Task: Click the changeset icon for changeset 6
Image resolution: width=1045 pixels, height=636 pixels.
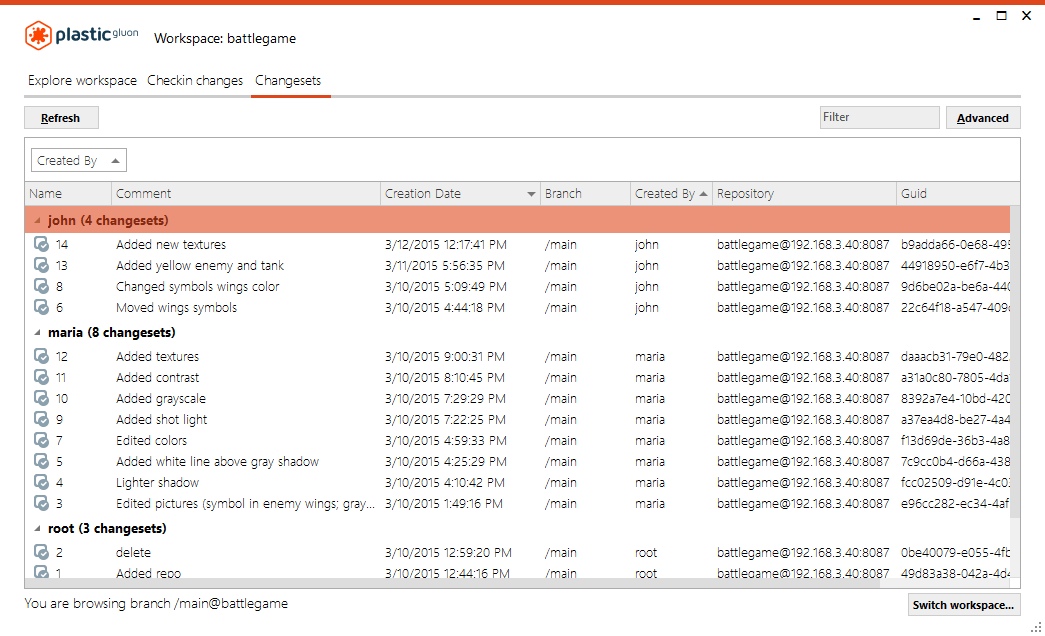Action: pyautogui.click(x=41, y=307)
